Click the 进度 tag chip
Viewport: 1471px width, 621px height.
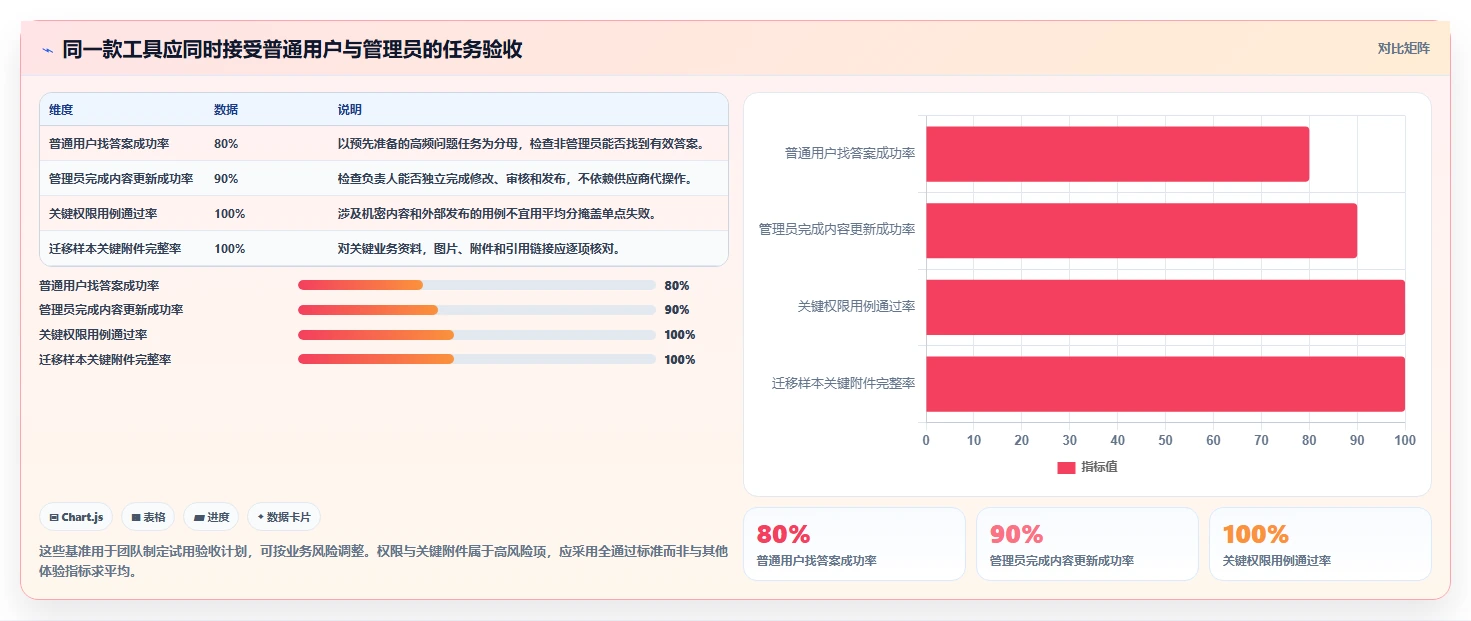click(211, 517)
